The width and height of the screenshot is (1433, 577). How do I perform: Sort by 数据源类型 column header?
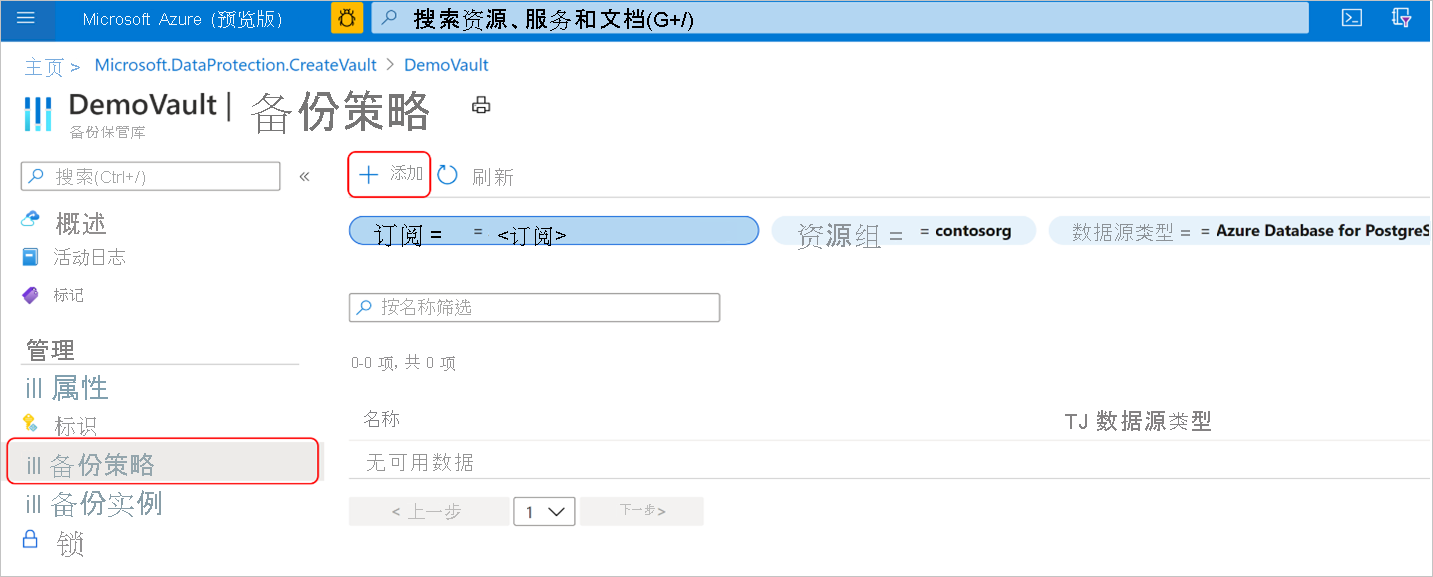click(1153, 421)
